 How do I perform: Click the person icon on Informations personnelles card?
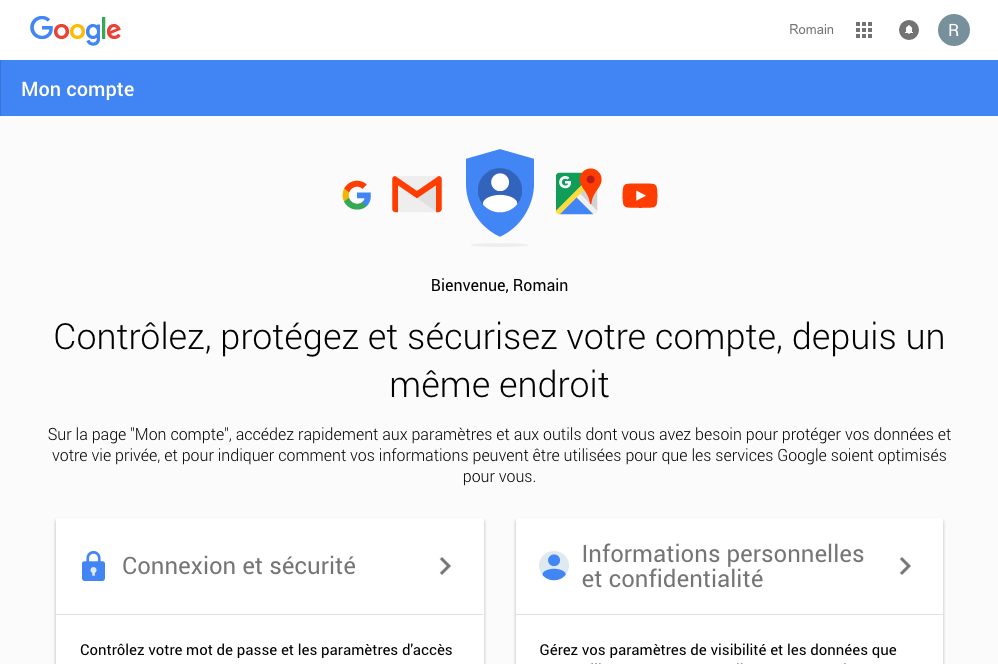pyautogui.click(x=554, y=565)
